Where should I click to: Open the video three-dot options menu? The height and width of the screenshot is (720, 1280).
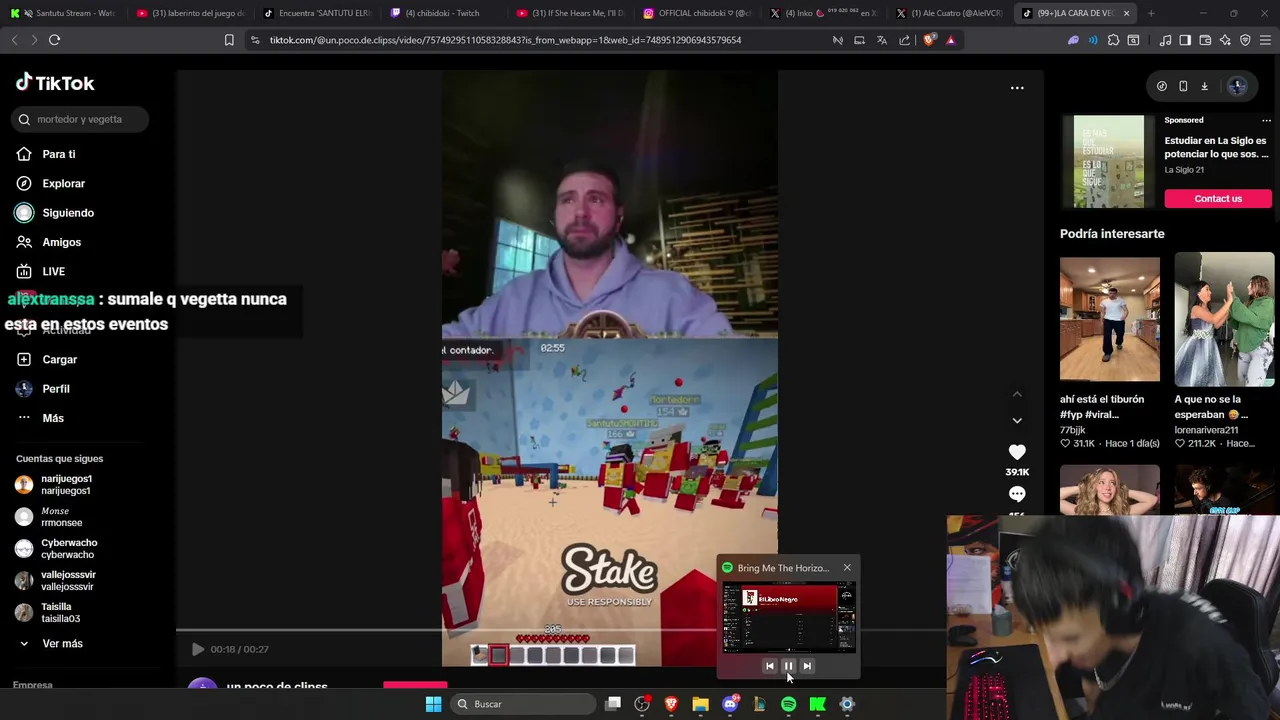pyautogui.click(x=1017, y=88)
